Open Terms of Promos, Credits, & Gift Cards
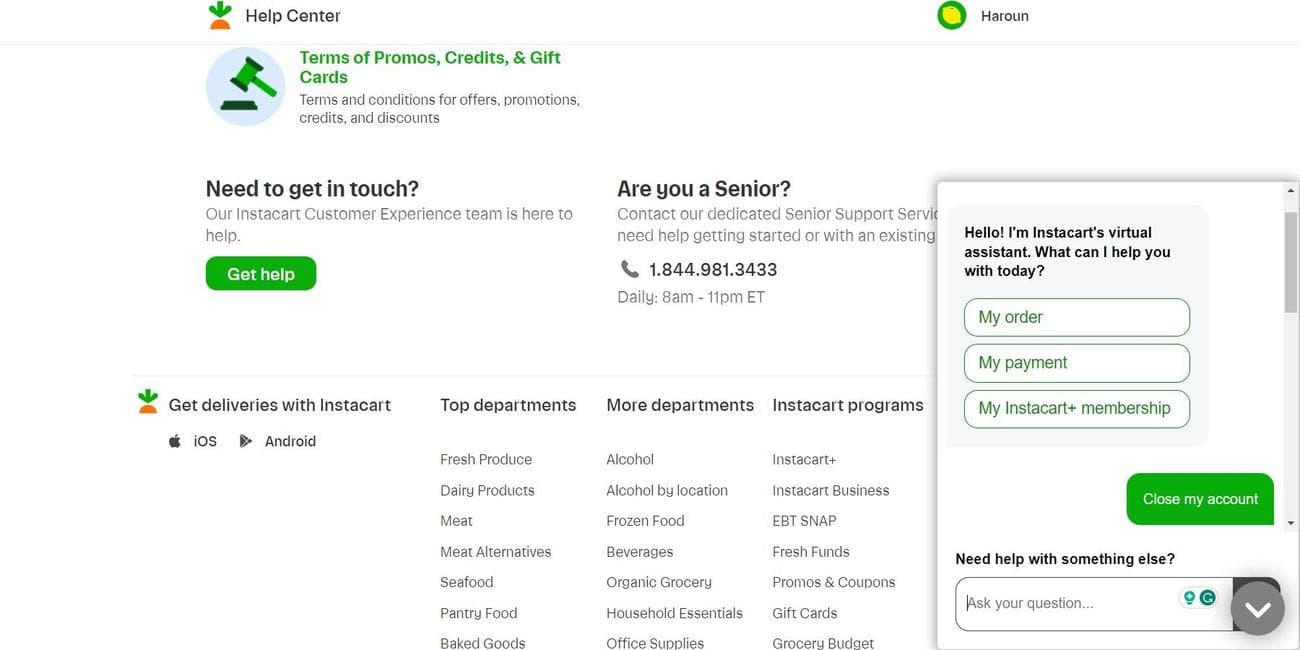The width and height of the screenshot is (1300, 650). point(430,67)
